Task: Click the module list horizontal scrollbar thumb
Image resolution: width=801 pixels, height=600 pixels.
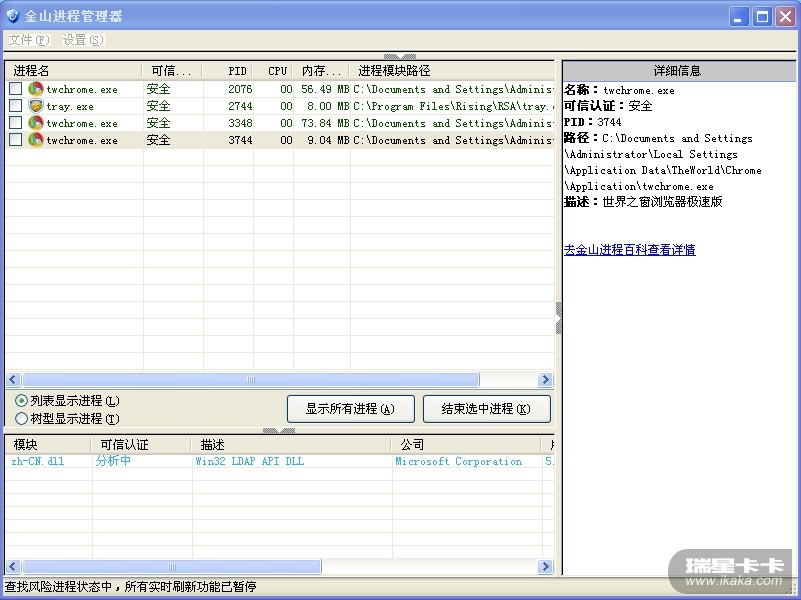Action: [172, 566]
